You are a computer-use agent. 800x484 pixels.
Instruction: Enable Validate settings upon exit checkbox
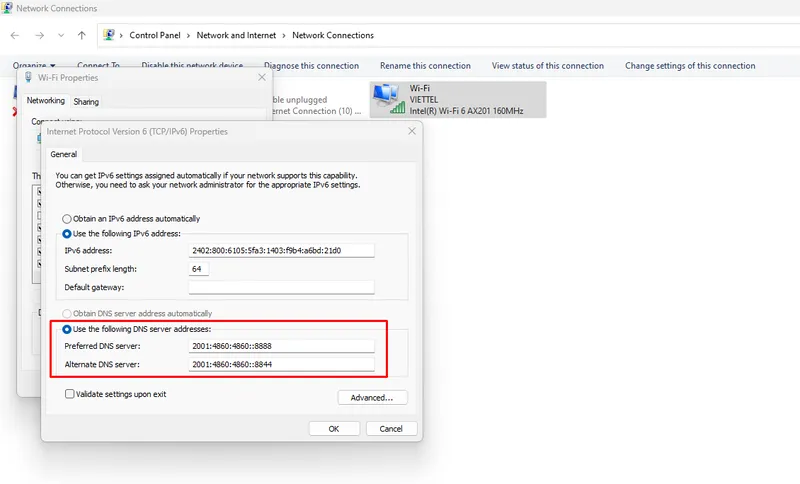point(70,394)
